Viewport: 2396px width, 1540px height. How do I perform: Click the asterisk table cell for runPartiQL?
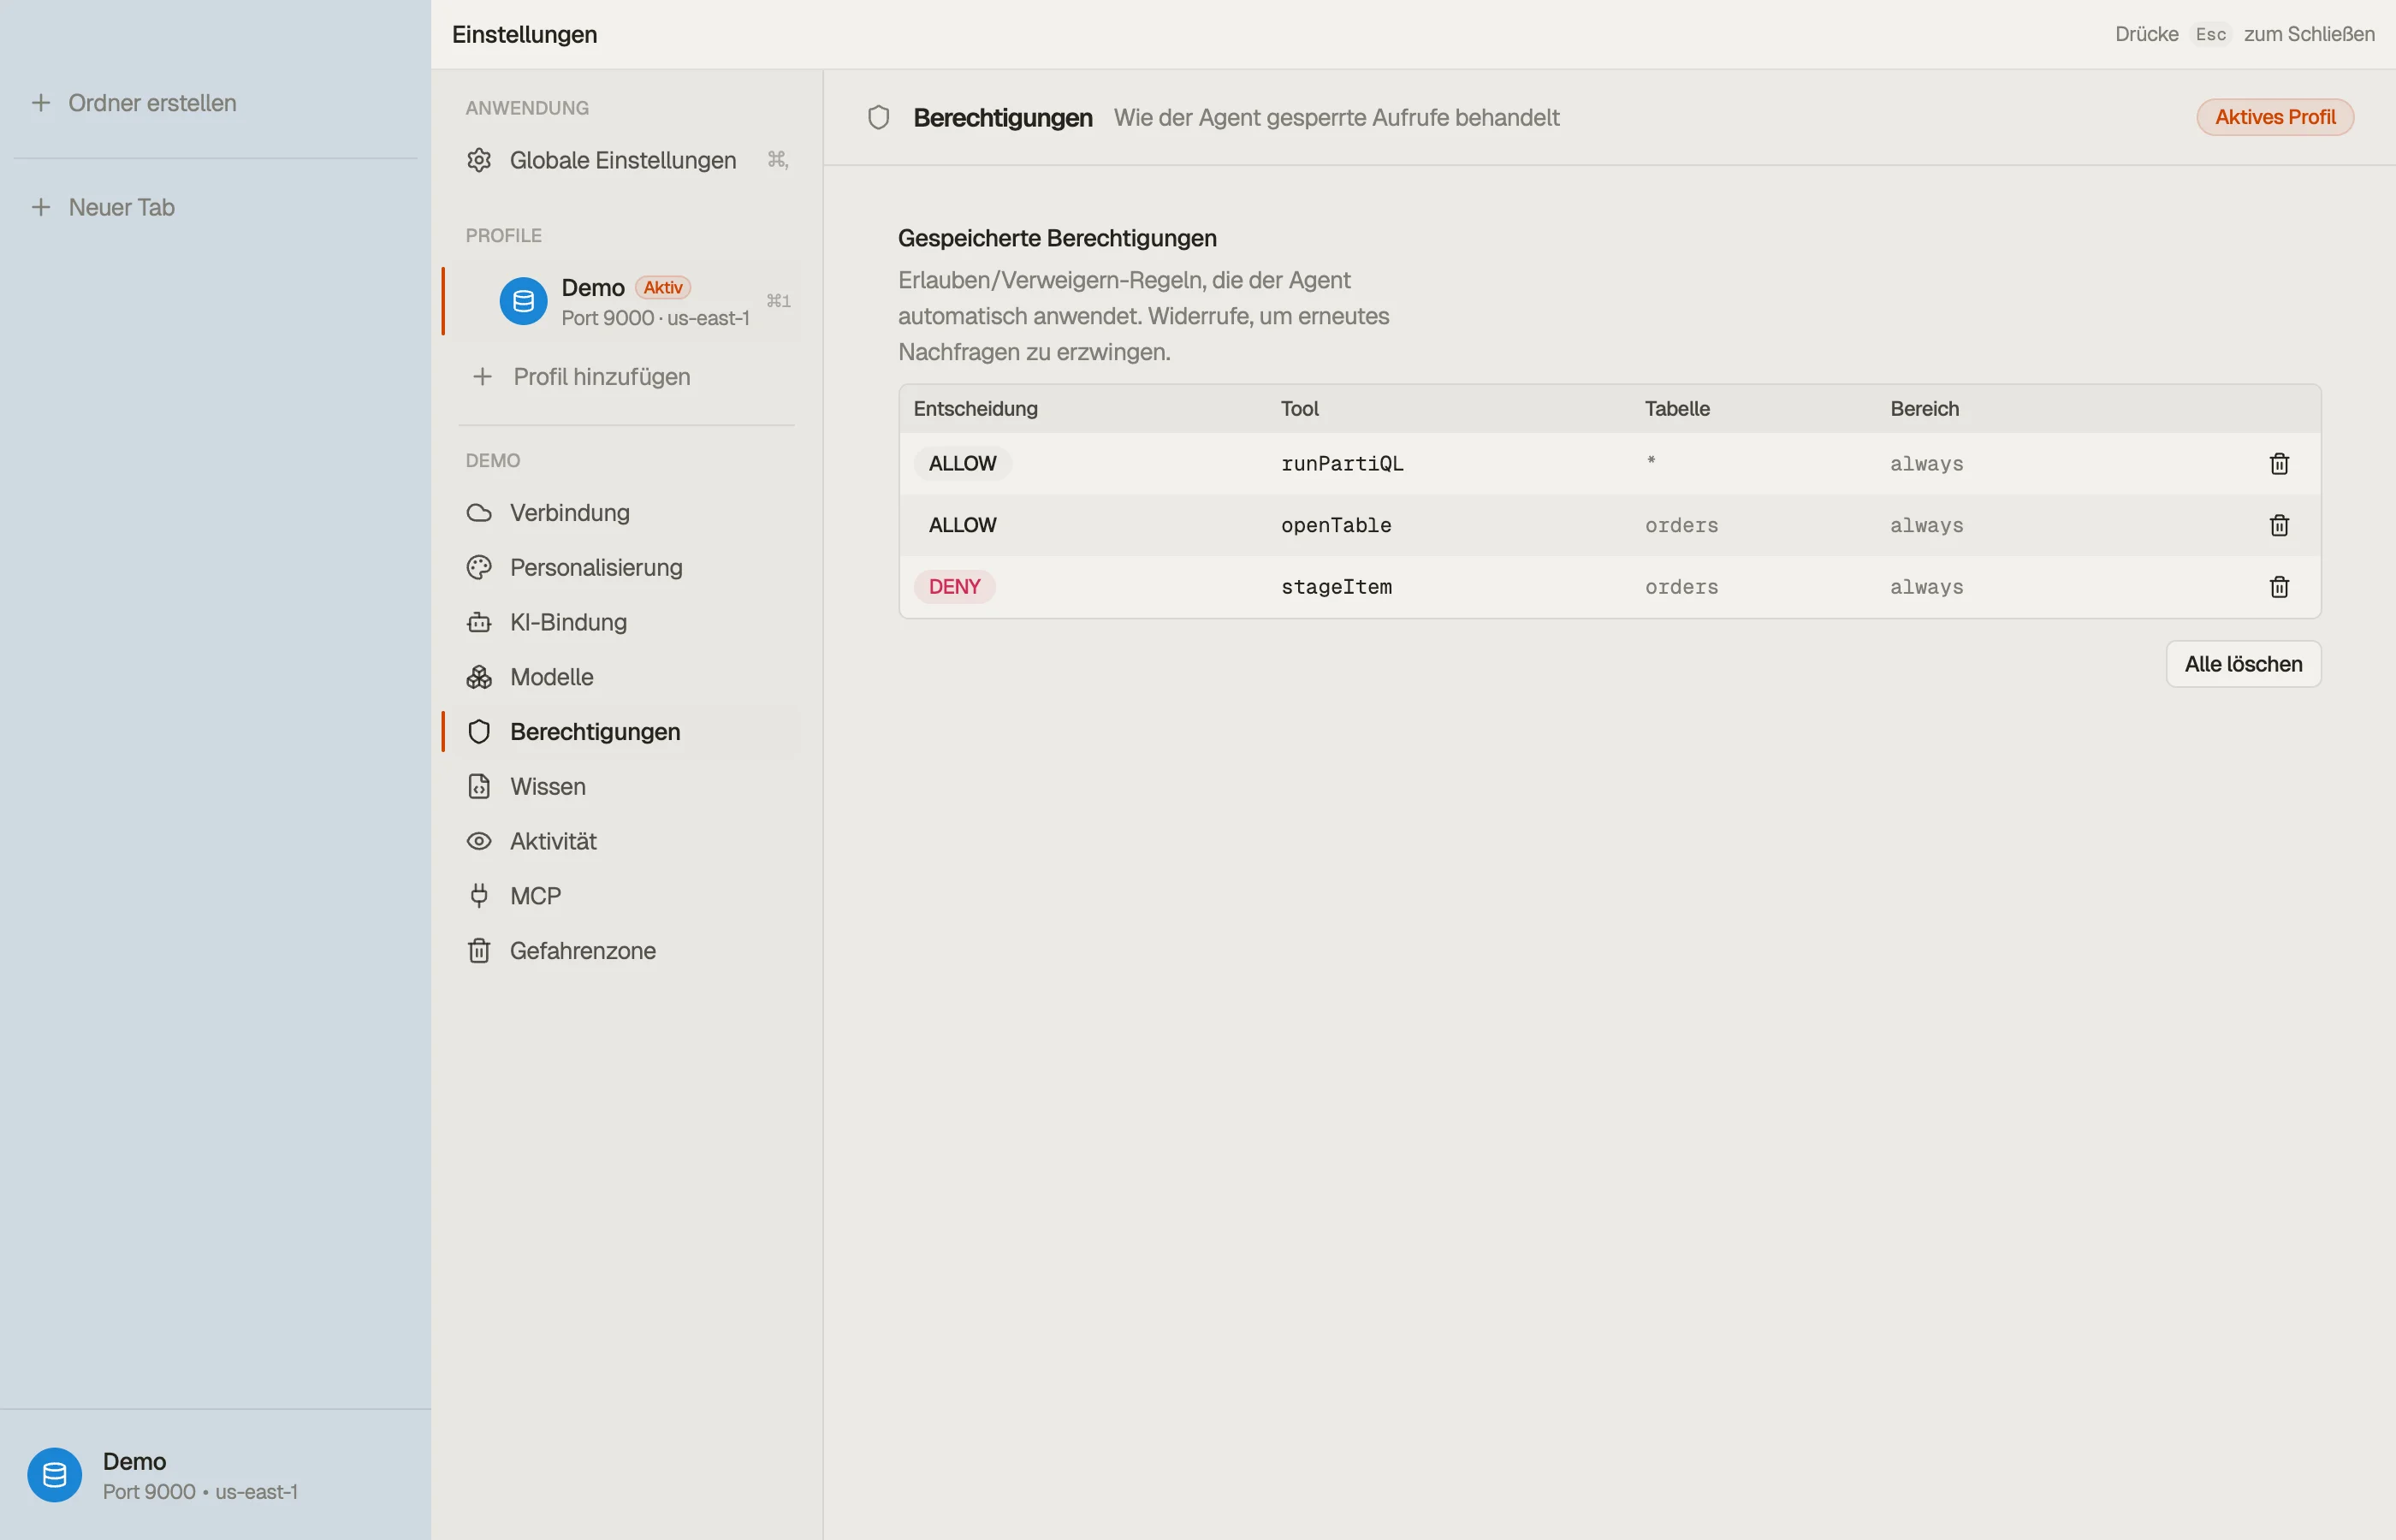[x=1651, y=461]
